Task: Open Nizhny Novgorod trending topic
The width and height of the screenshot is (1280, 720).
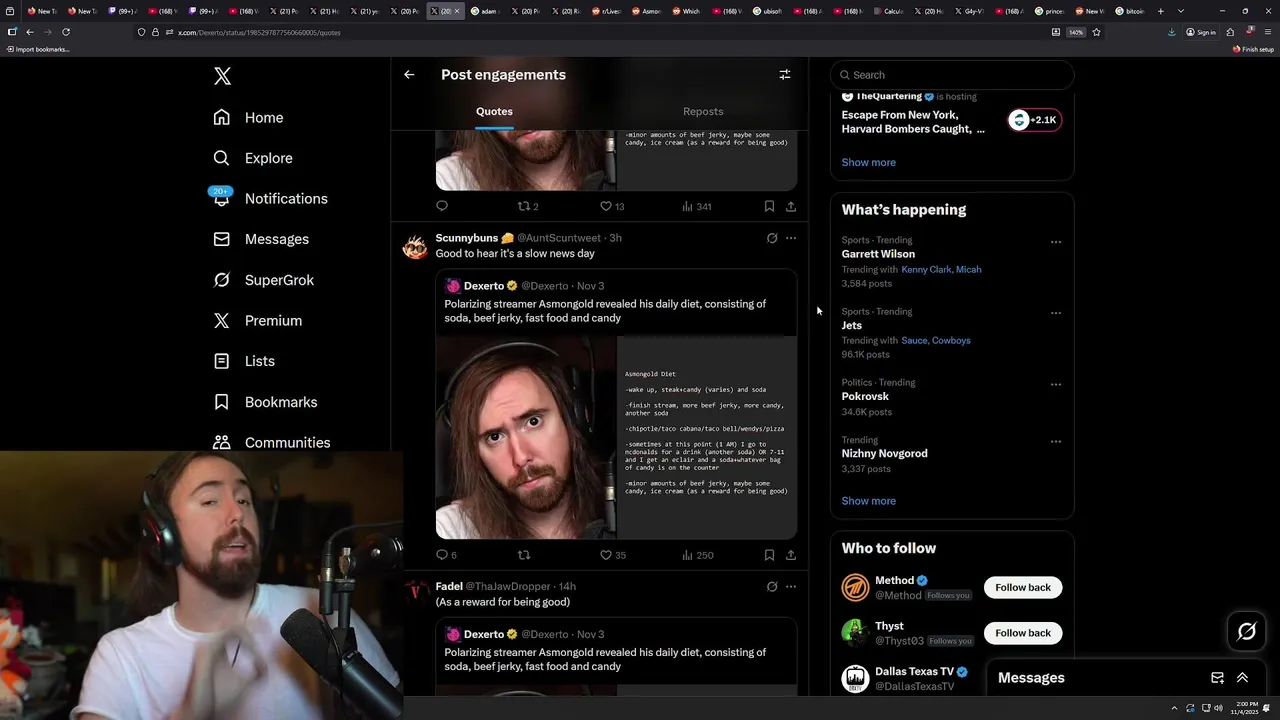Action: coord(884,453)
